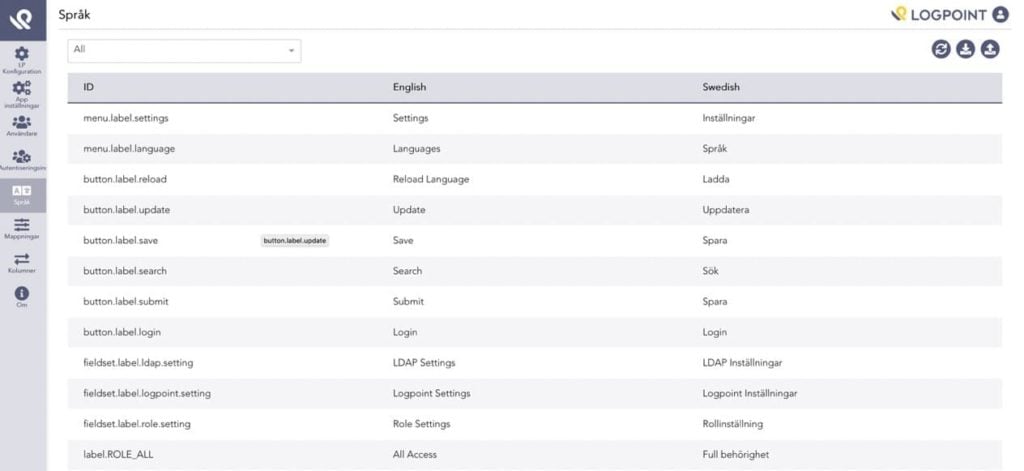
Task: Click the Swedish cell 'Rollinställning'
Action: coord(732,423)
